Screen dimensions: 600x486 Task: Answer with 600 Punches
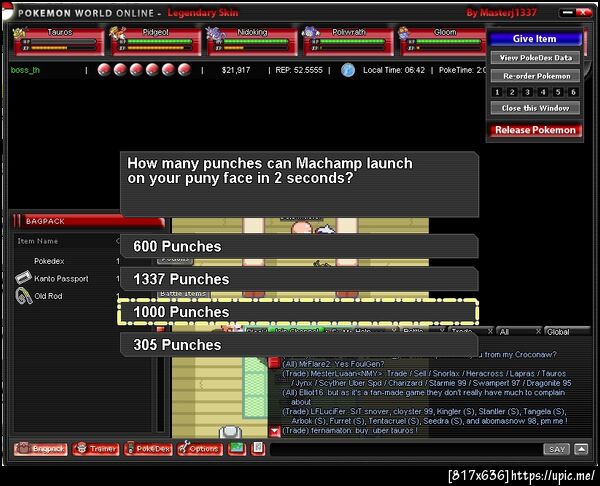point(299,246)
